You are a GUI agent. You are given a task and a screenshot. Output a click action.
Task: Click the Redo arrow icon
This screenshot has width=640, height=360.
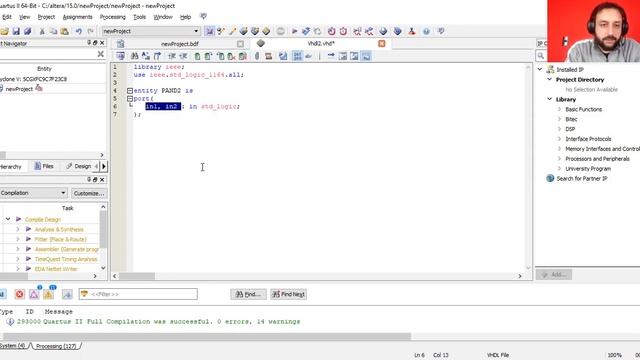pos(91,31)
